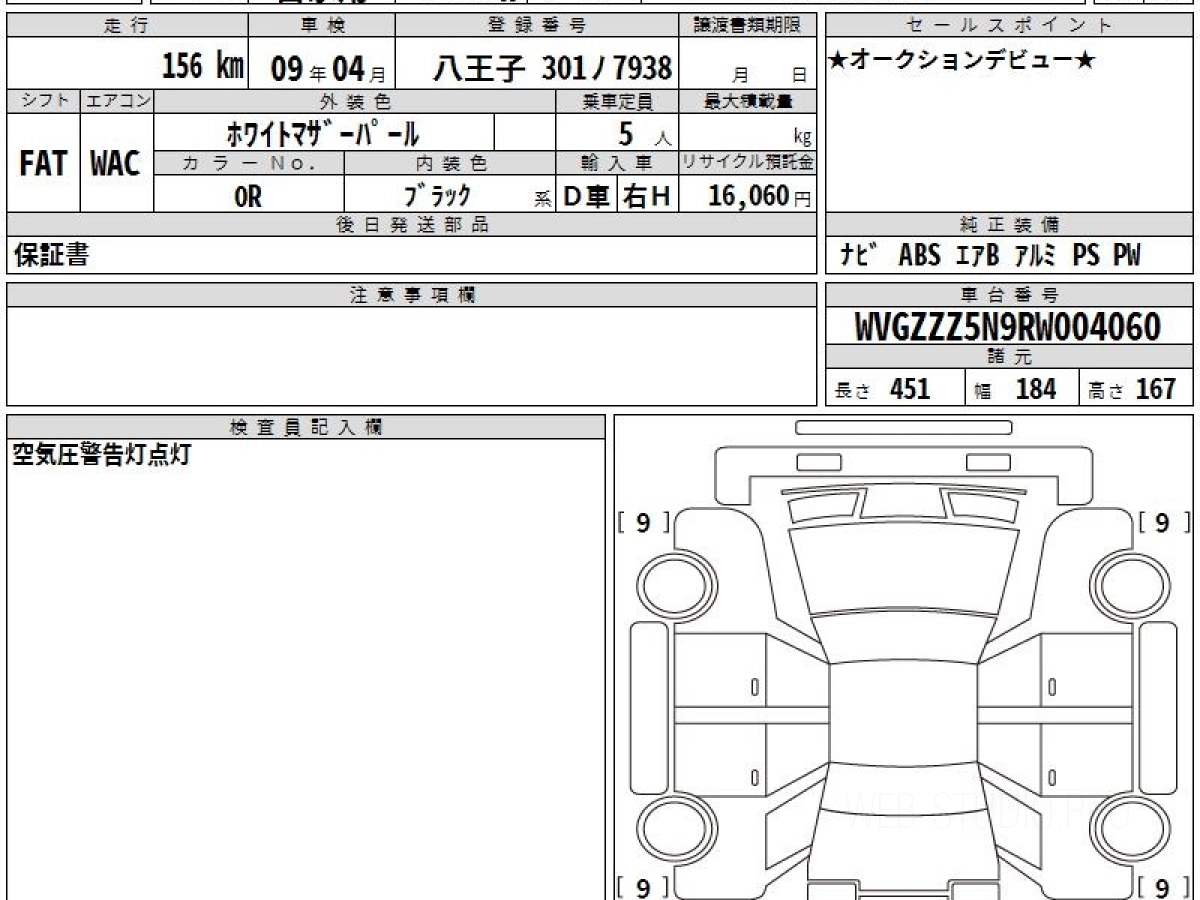1200x900 pixels.
Task: Select the FAT shift type cell
Action: tap(43, 164)
